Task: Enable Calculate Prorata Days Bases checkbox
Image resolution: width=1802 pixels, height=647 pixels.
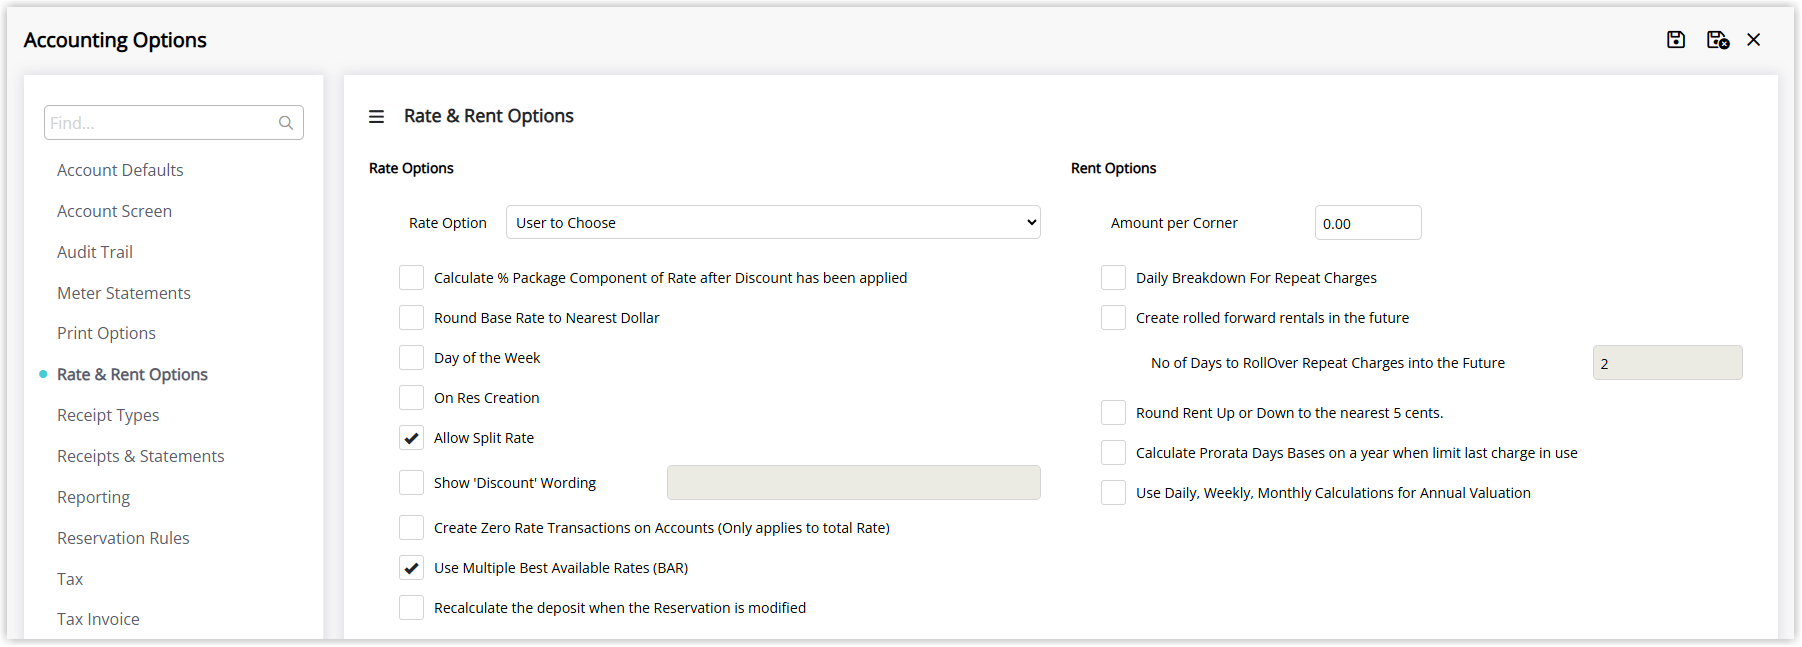Action: [x=1113, y=453]
